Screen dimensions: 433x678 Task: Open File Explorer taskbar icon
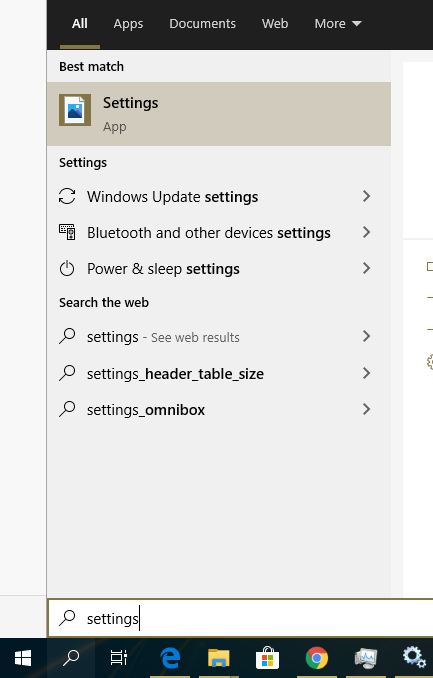click(x=218, y=658)
